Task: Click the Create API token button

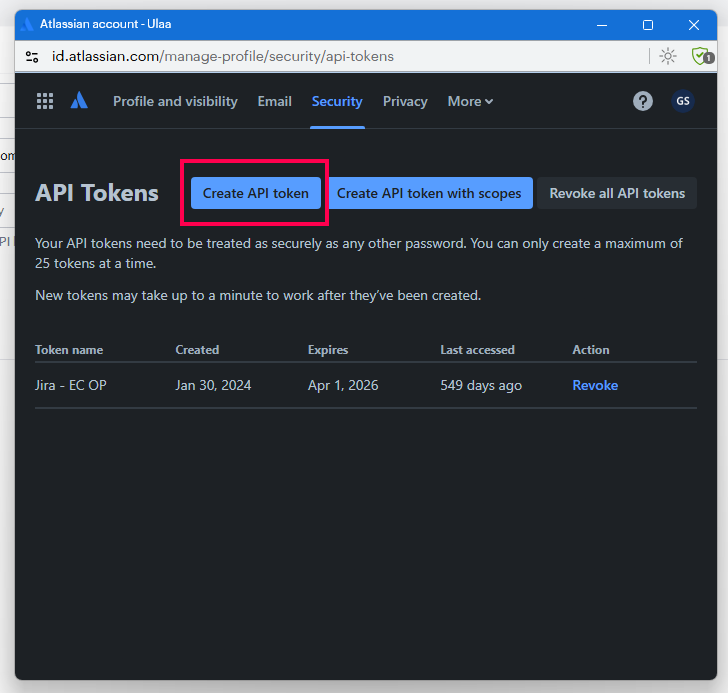Action: (x=256, y=193)
